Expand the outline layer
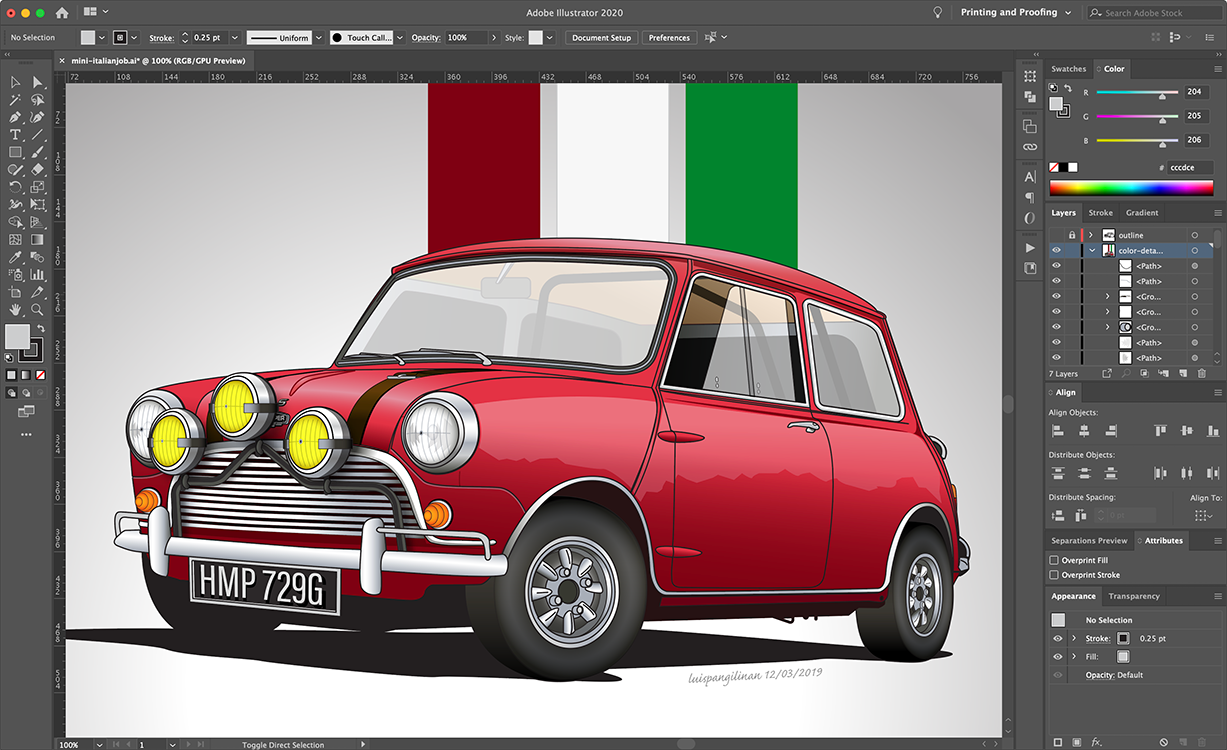 tap(1091, 235)
